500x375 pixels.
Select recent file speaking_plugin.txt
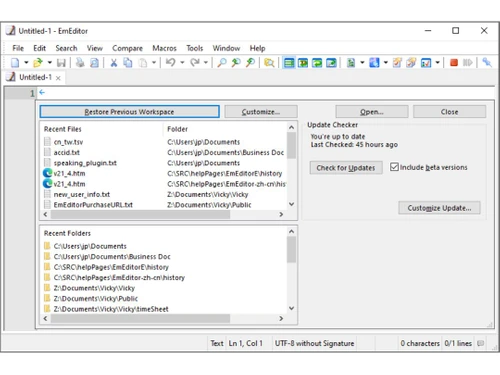point(85,163)
